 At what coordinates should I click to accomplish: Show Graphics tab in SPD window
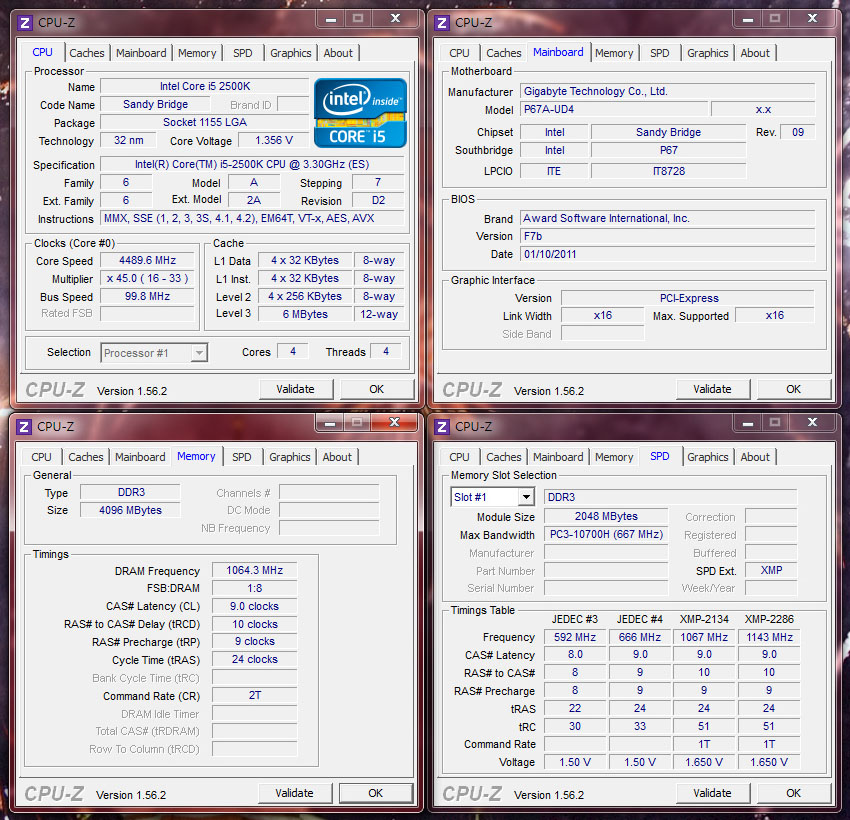707,457
